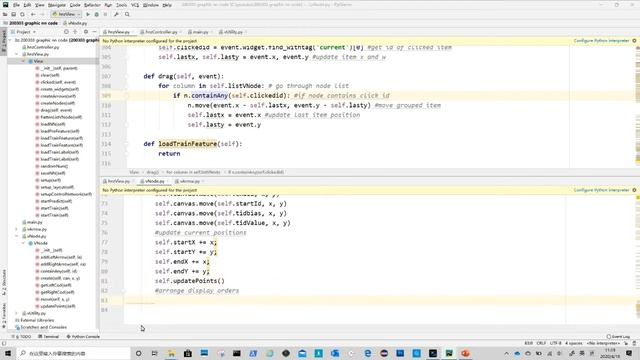This screenshot has height=360, width=640.
Task: Open Cortana circle icon on taskbar
Action: point(138,353)
